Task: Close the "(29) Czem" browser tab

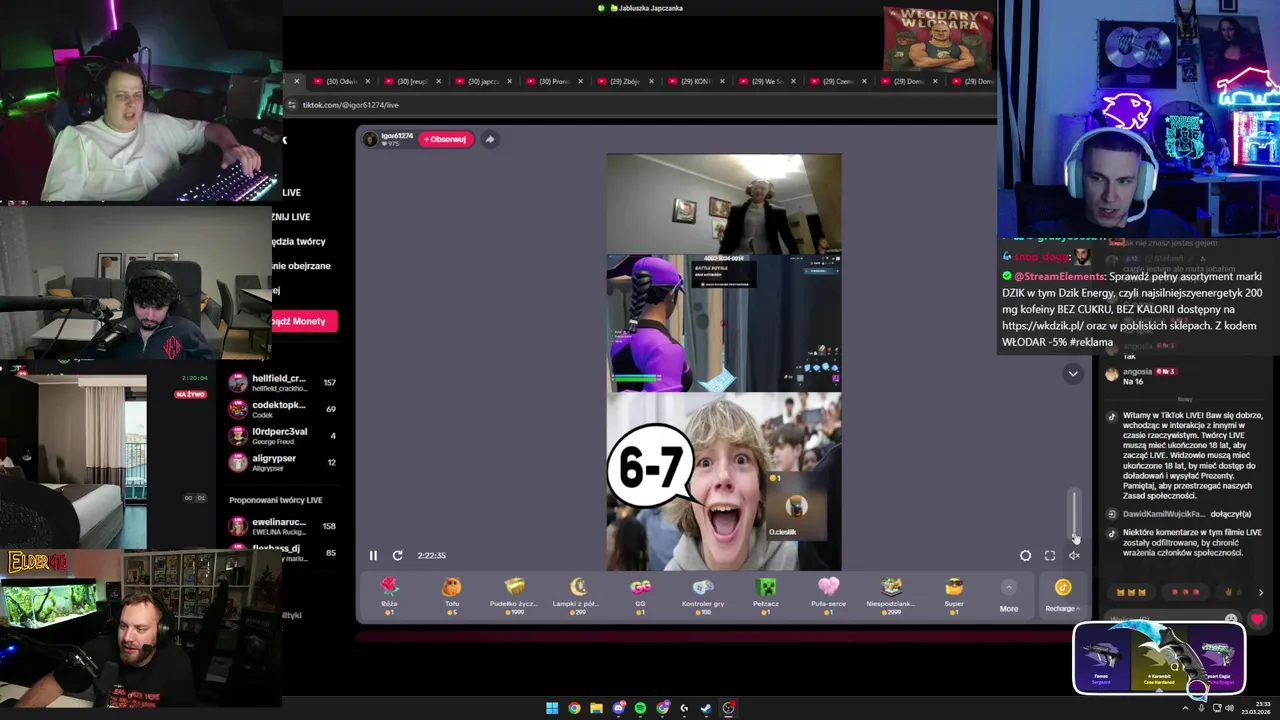Action: (865, 81)
